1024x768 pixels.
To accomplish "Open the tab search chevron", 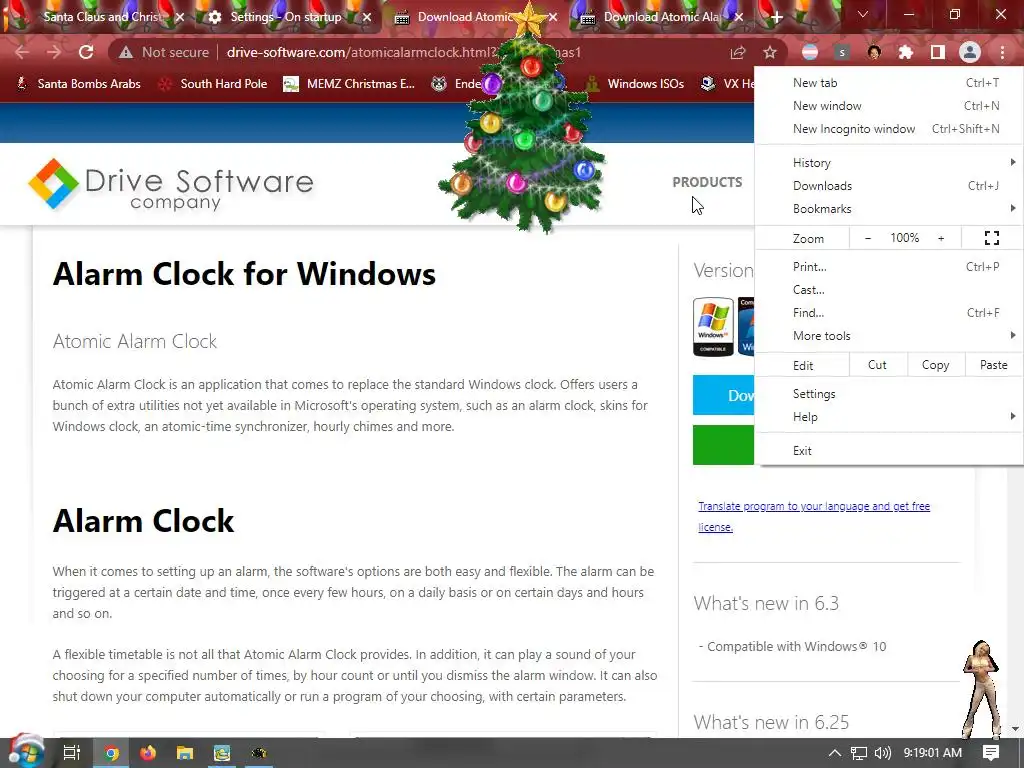I will [863, 14].
